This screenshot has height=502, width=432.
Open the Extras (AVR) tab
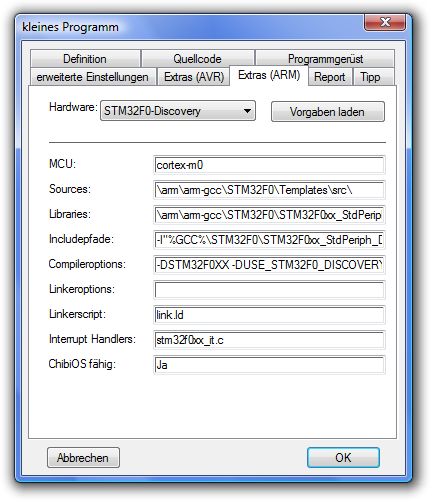click(x=194, y=77)
